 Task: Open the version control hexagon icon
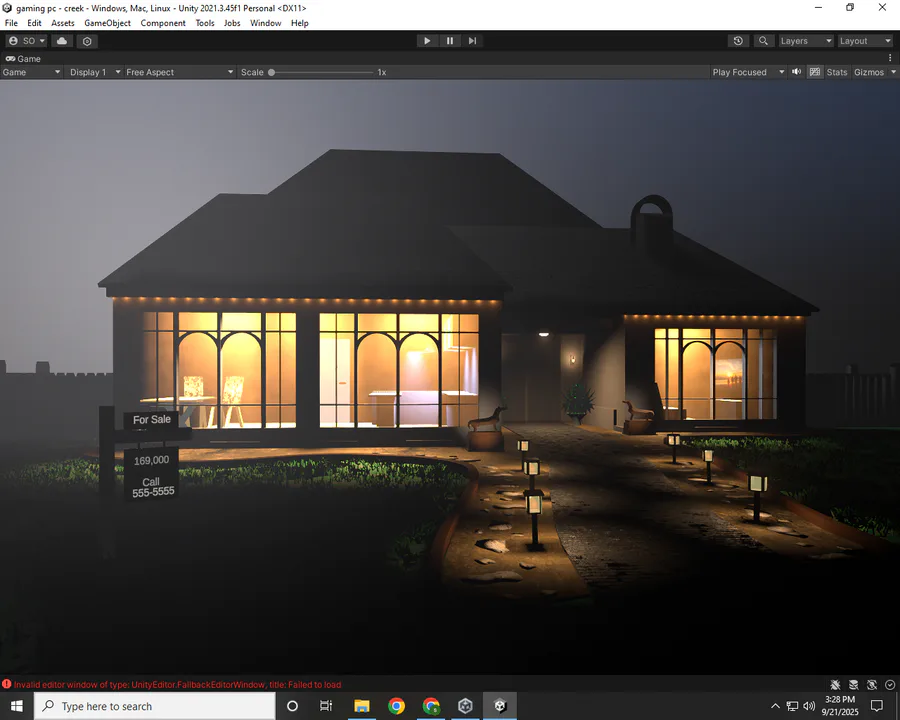[x=87, y=41]
